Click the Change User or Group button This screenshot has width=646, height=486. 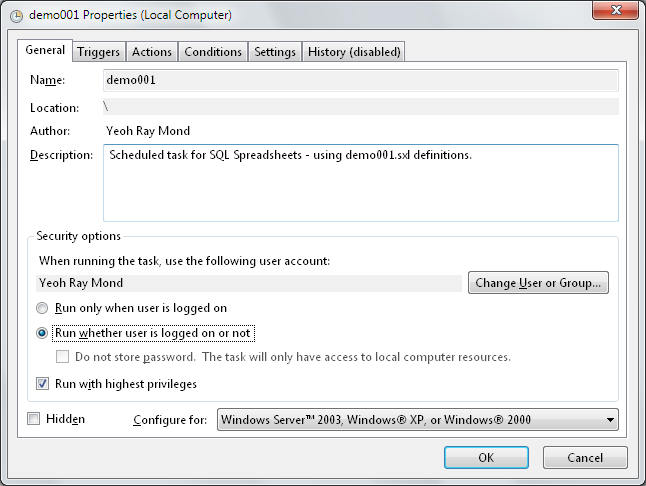coord(538,283)
